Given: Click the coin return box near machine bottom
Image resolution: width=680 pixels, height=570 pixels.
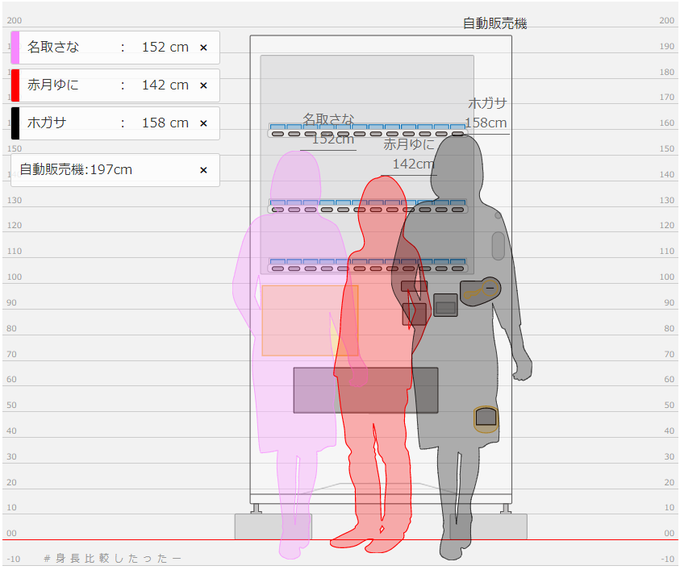Looking at the screenshot, I should coord(486,419).
